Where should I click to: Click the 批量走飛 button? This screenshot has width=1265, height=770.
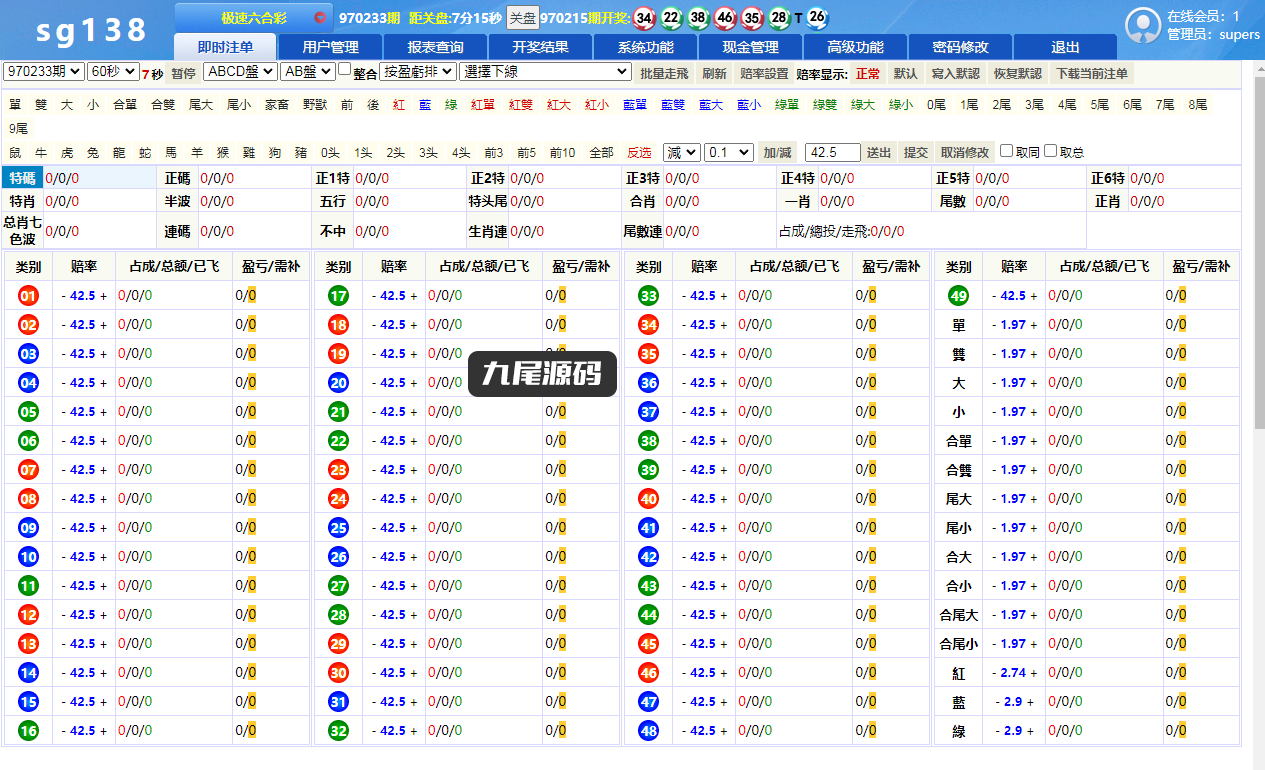point(664,73)
